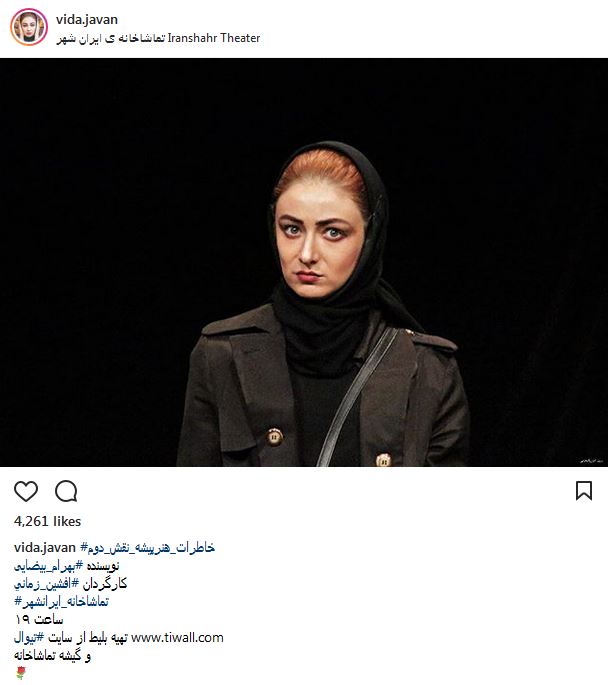This screenshot has width=608, height=685.
Task: Open the hashtag افشین_زمانی
Action: coord(46,584)
